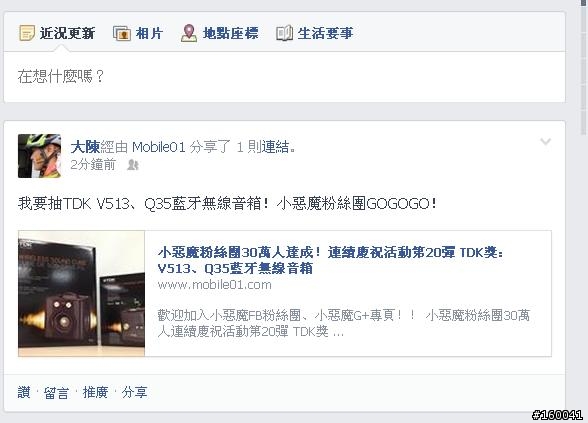
Task: Click the status update note icon
Action: (27, 33)
